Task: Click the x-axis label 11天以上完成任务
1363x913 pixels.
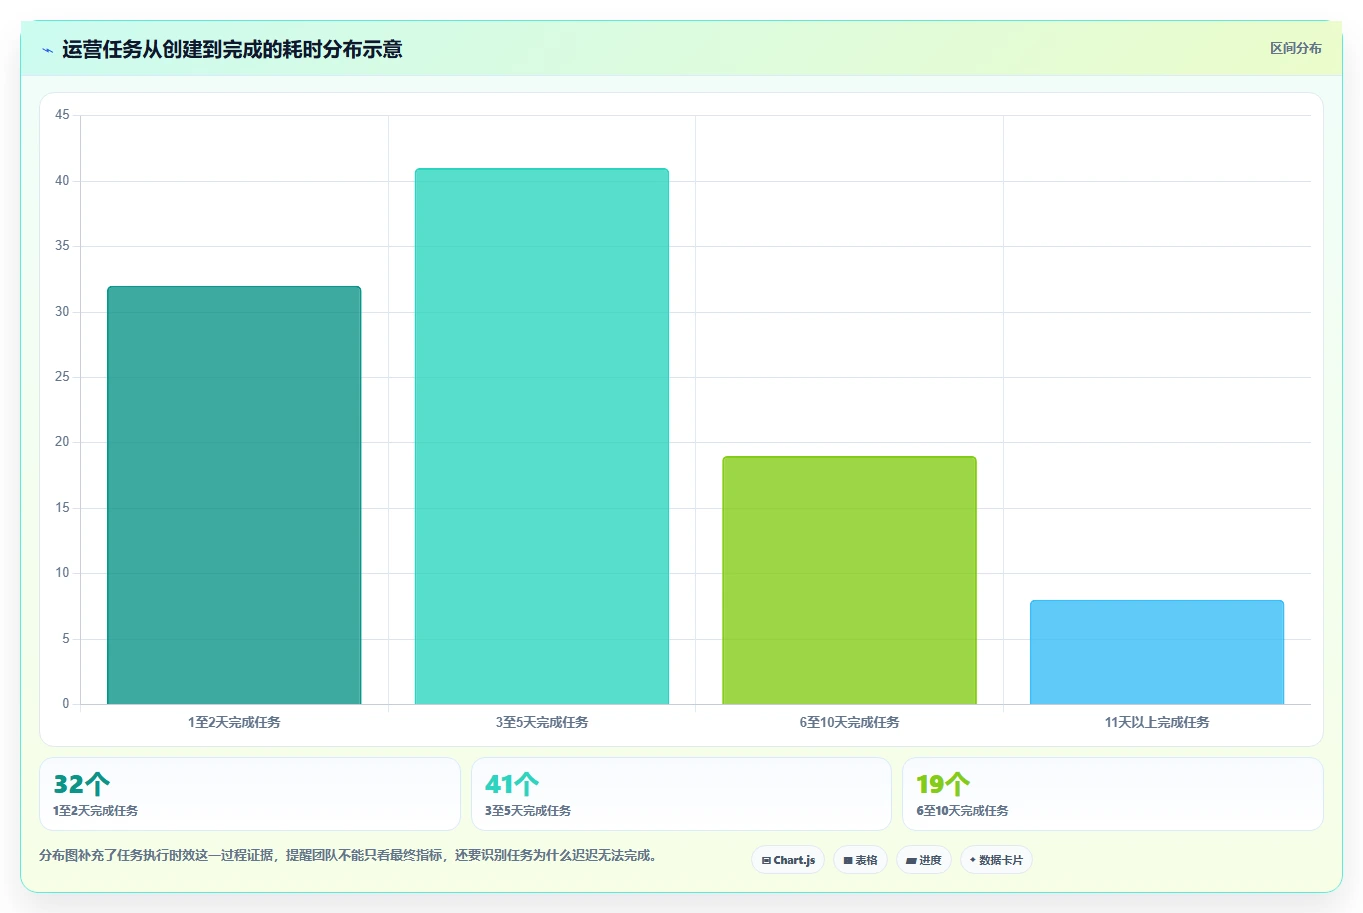Action: click(1157, 722)
